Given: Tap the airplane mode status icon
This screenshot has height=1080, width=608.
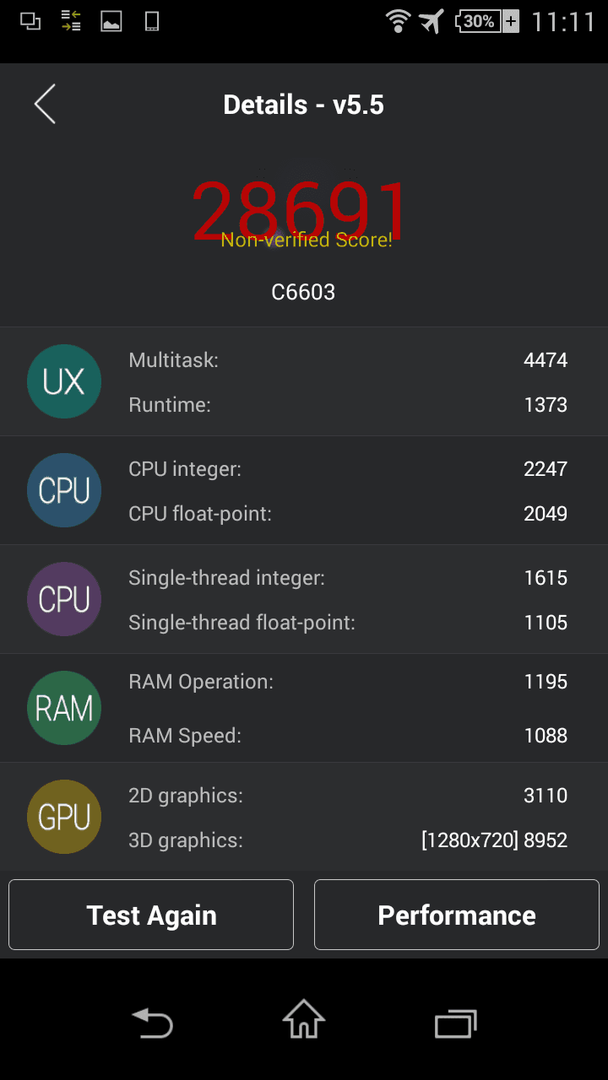Looking at the screenshot, I should click(x=431, y=21).
